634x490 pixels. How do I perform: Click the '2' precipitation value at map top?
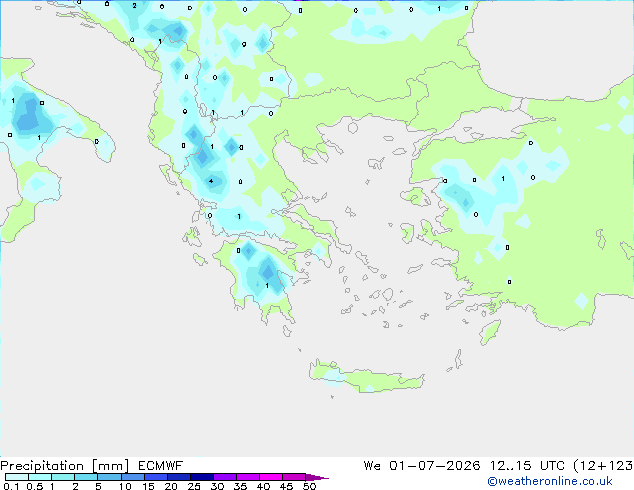[x=134, y=6]
